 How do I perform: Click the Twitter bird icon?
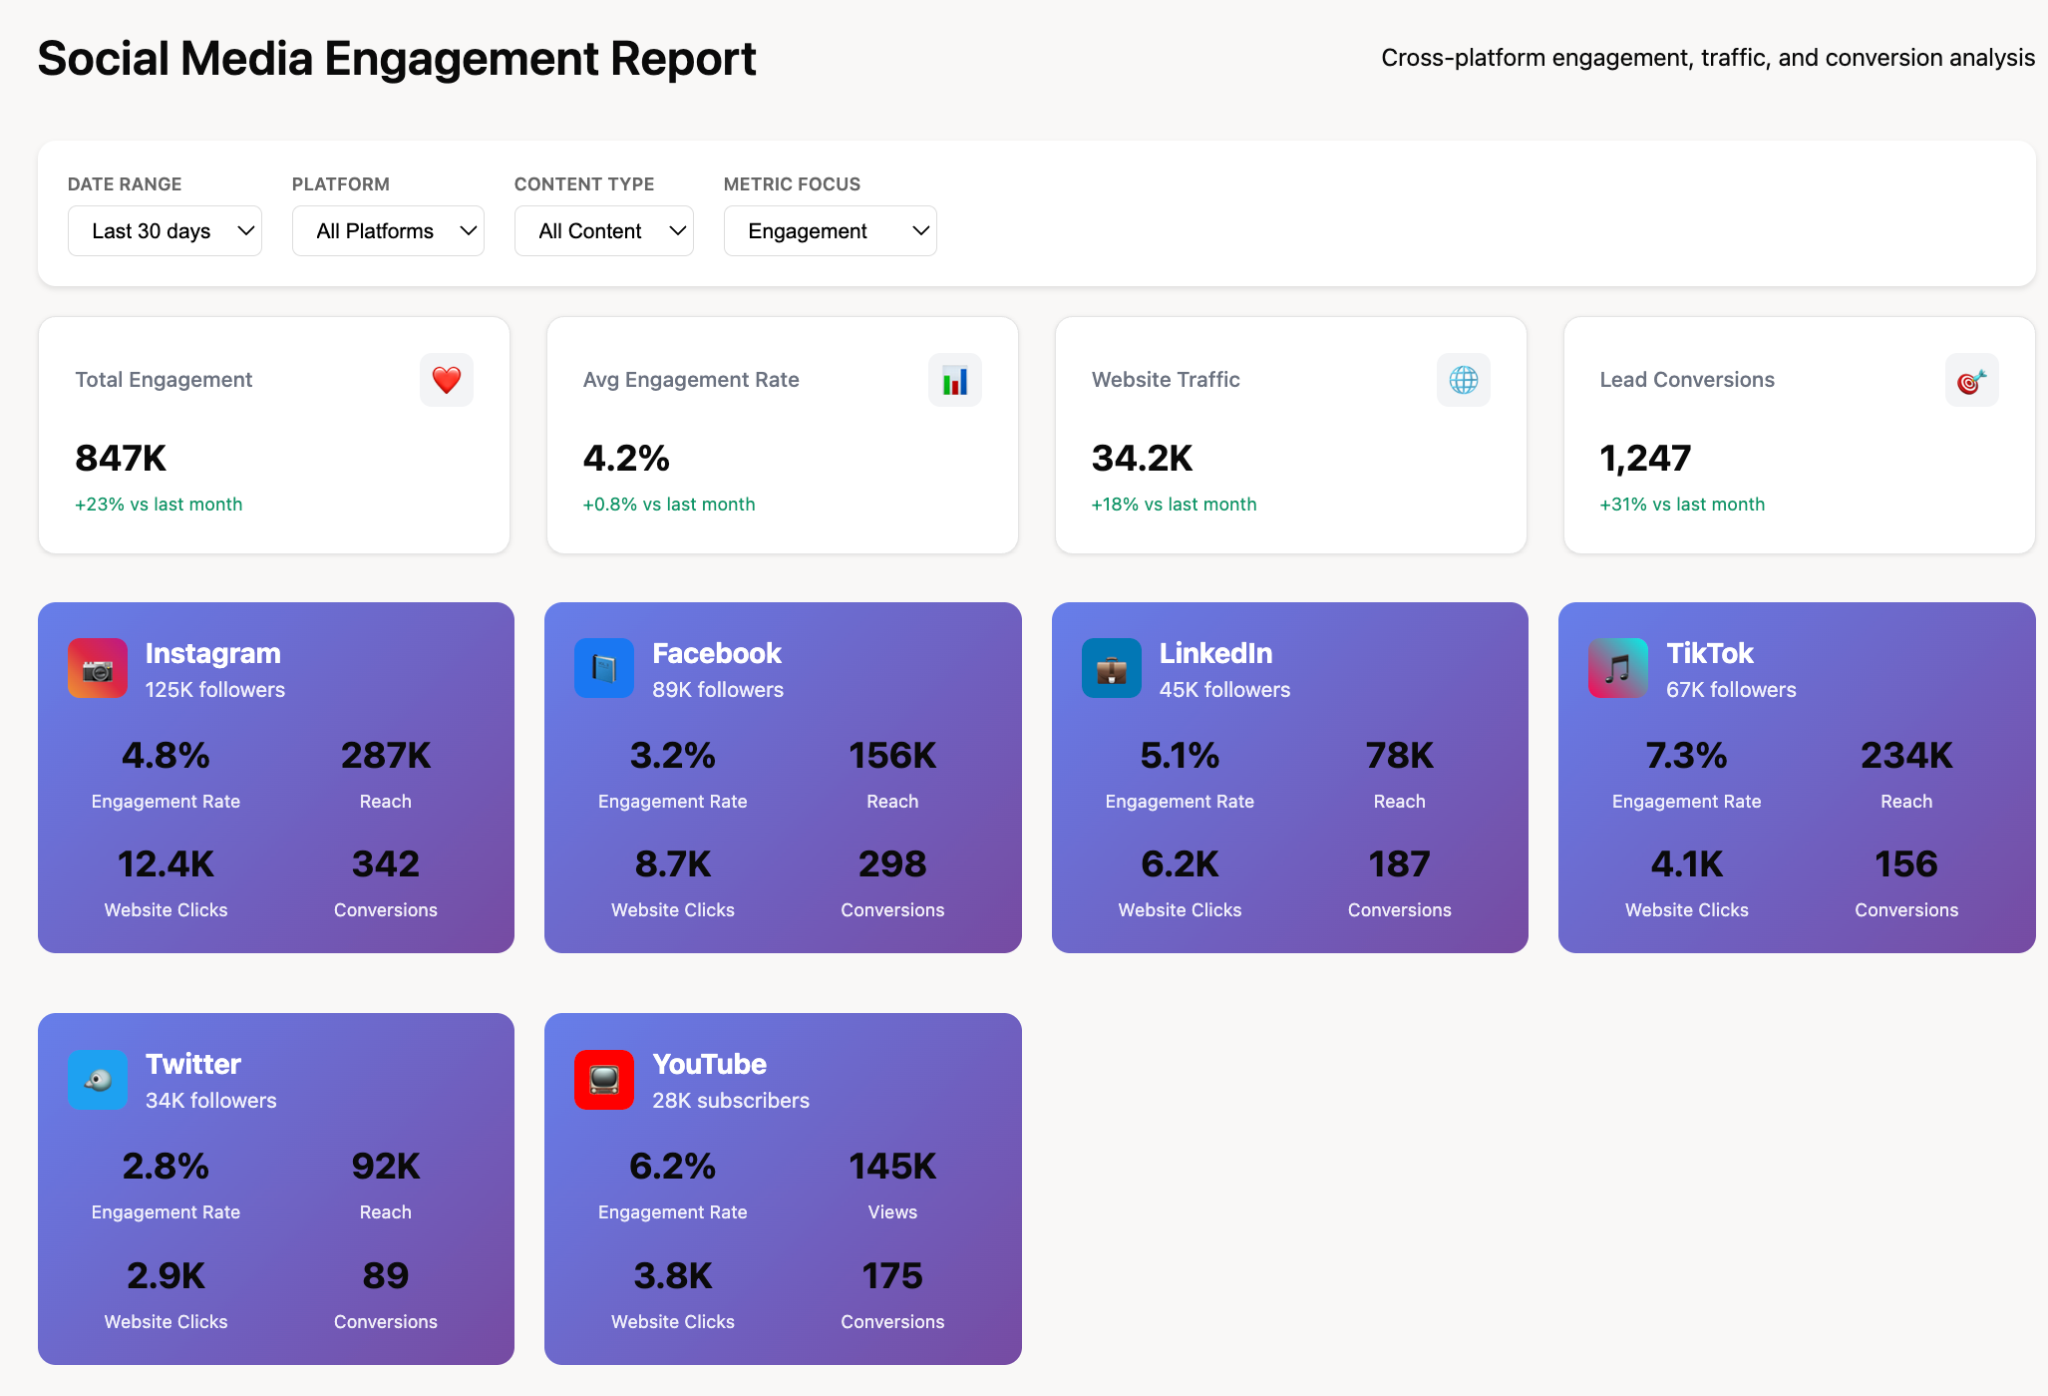[97, 1079]
